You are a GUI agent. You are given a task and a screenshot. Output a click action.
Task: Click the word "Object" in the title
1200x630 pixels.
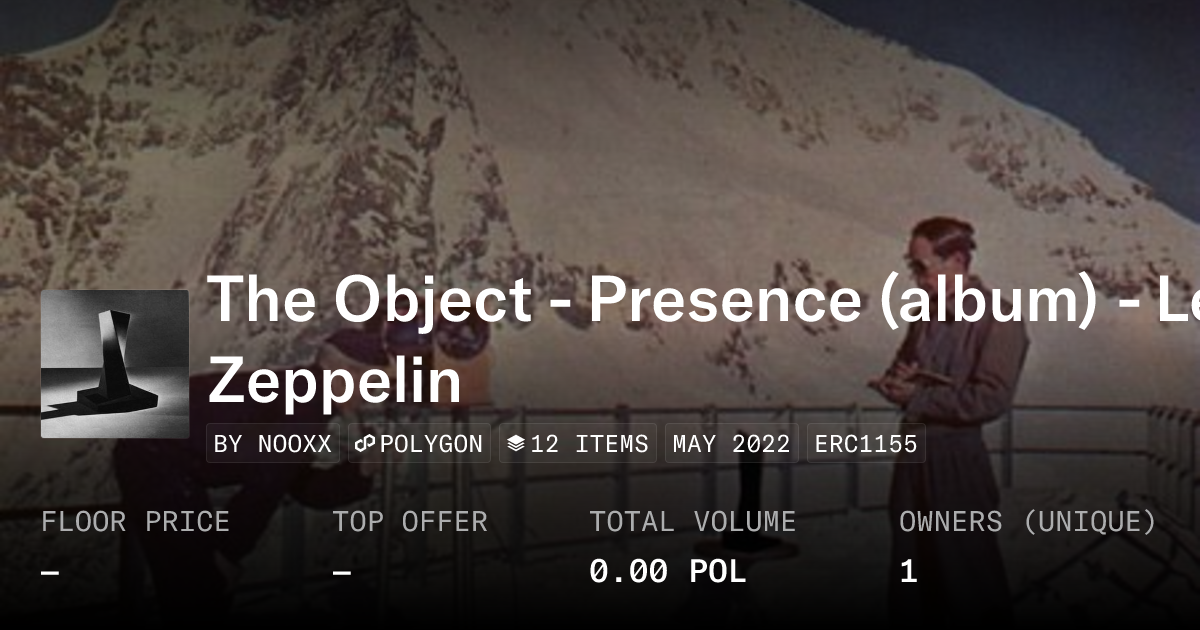pyautogui.click(x=433, y=298)
